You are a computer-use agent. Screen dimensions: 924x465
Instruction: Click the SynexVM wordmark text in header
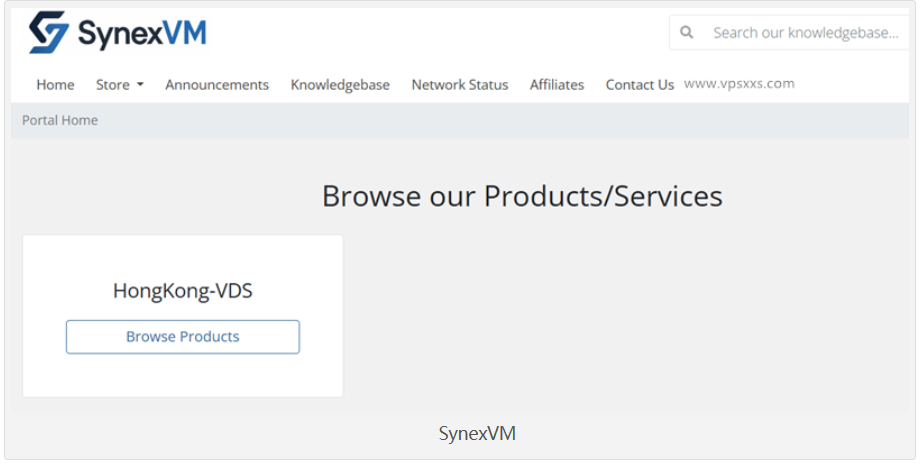click(x=141, y=34)
